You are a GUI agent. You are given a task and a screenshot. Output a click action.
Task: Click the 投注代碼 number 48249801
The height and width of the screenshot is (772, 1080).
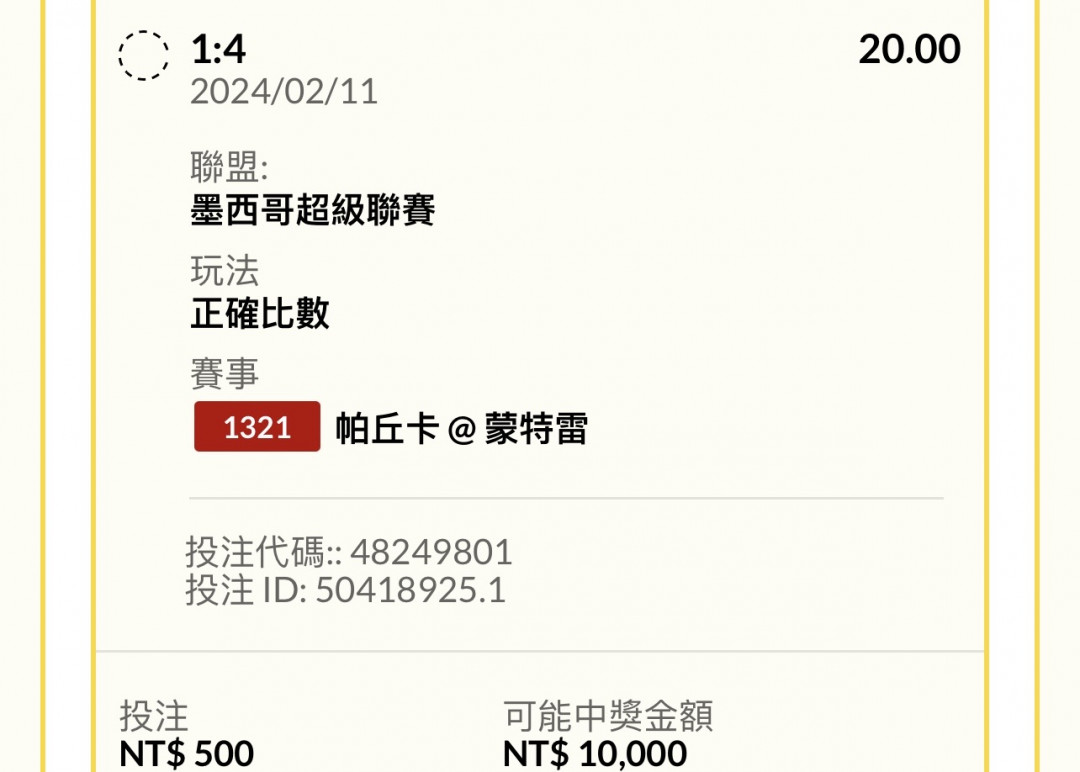[x=431, y=552]
